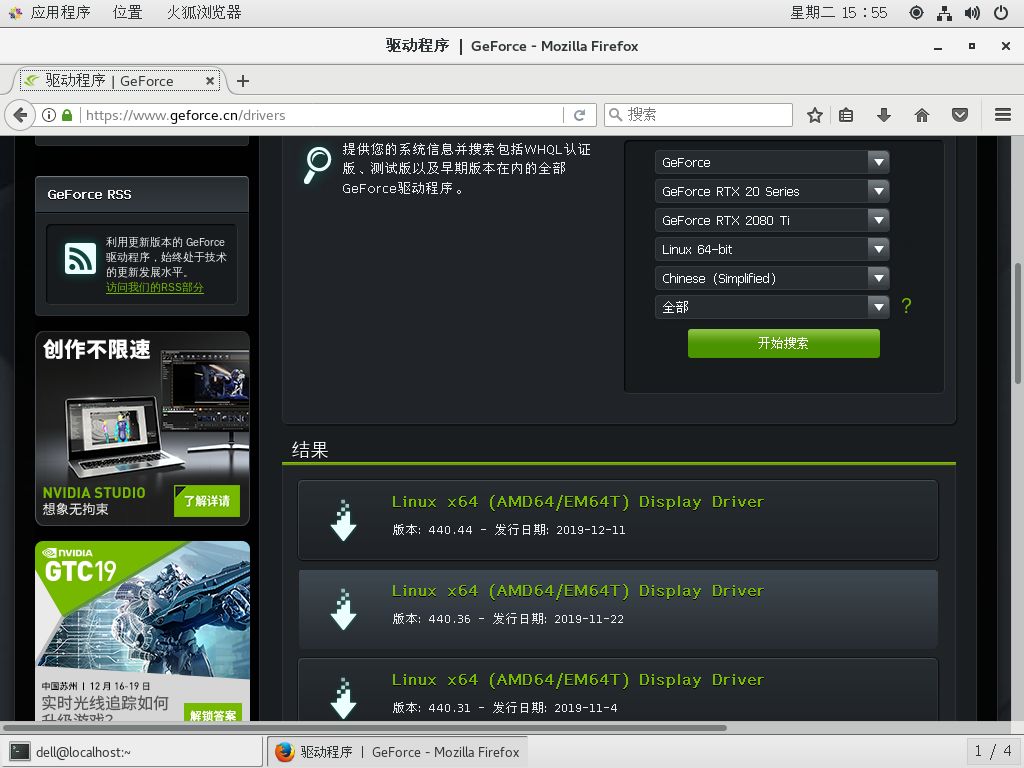Click the RSS feed icon in GeForce RSS box
Screen dimensions: 1024x768
click(x=80, y=258)
